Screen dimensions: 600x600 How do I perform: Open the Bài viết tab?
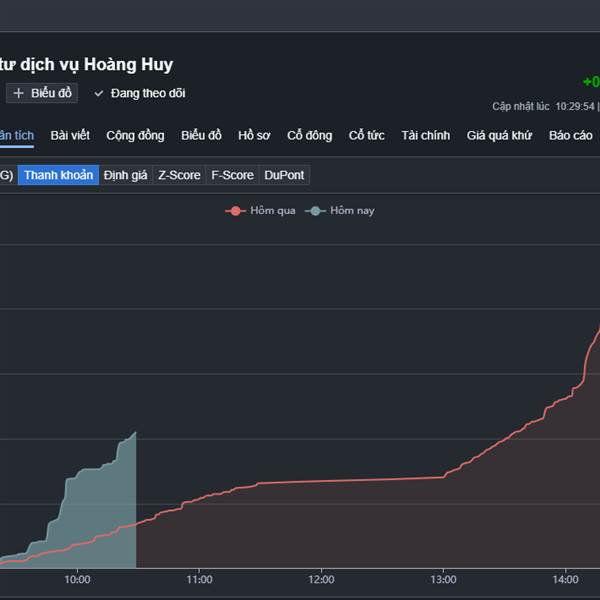pos(70,135)
